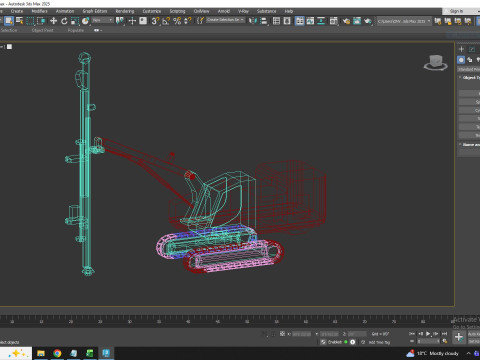Click Use Pivot Point Center icon
The height and width of the screenshot is (360, 480).
[120, 21]
